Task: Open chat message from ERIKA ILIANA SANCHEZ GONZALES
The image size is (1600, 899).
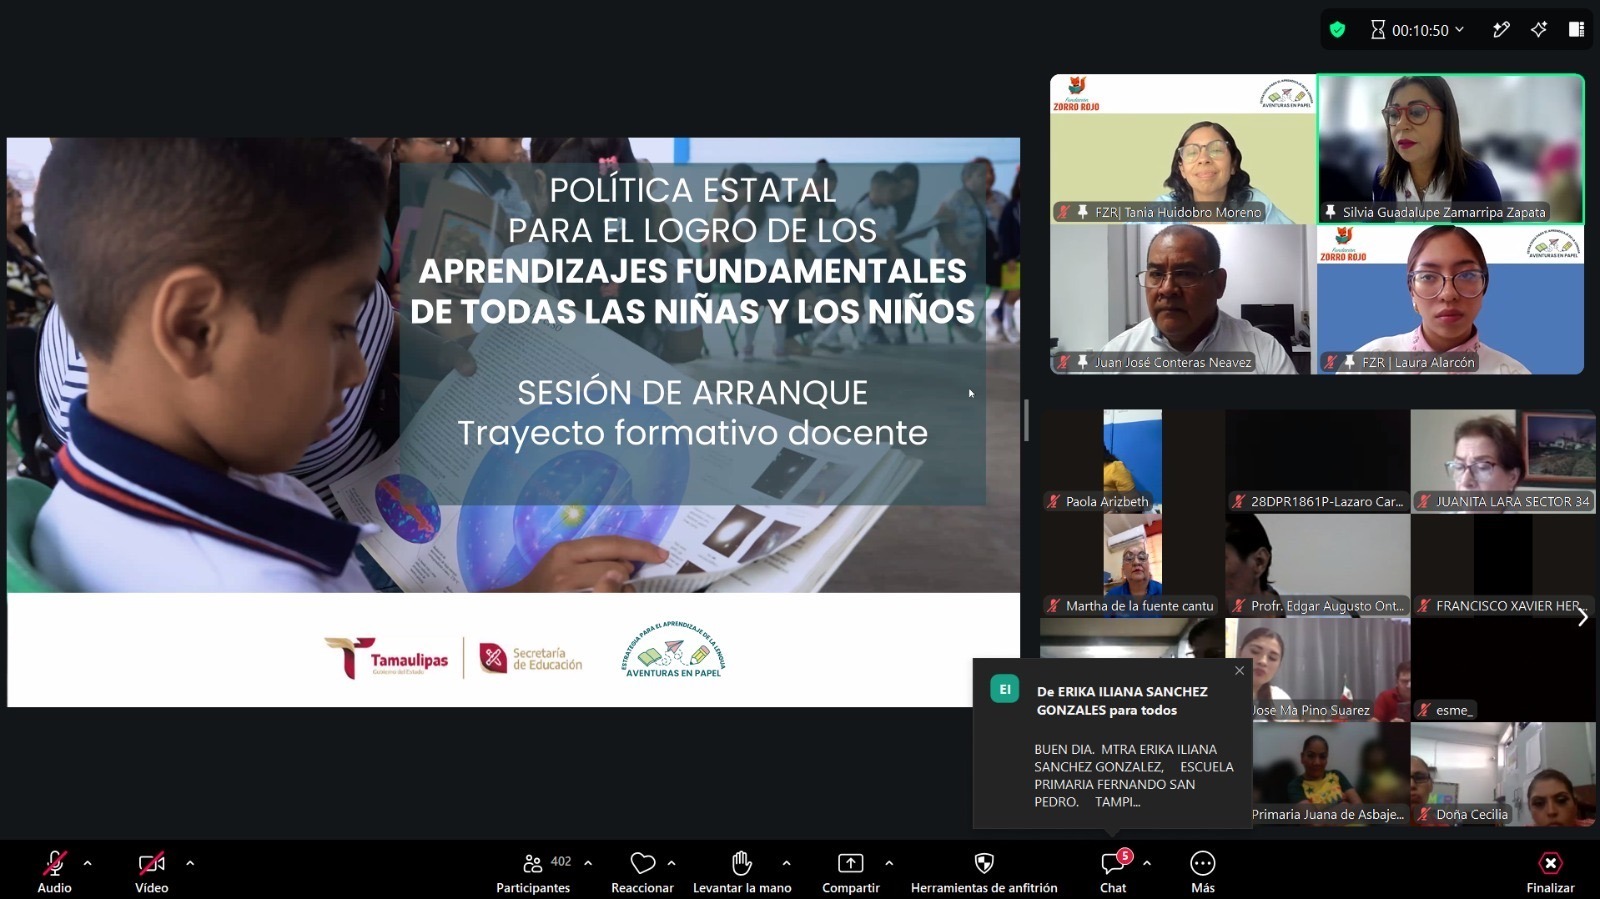Action: tap(1112, 743)
